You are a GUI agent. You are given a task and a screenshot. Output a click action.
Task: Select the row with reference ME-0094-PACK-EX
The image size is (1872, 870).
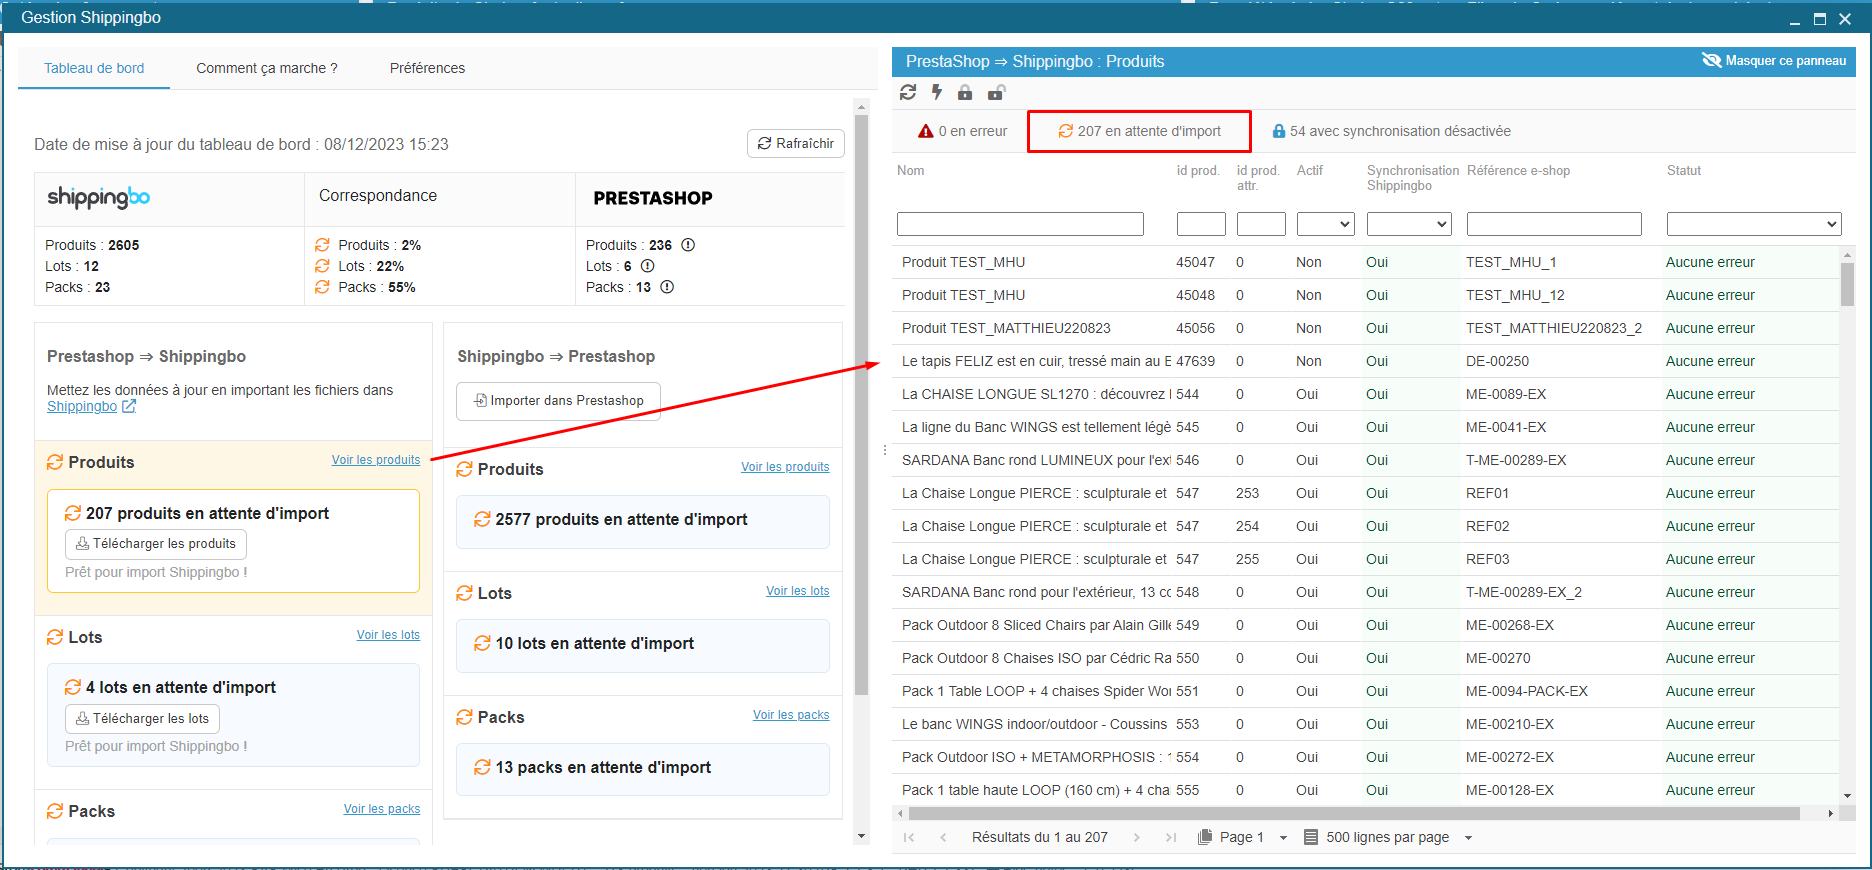click(x=1366, y=691)
